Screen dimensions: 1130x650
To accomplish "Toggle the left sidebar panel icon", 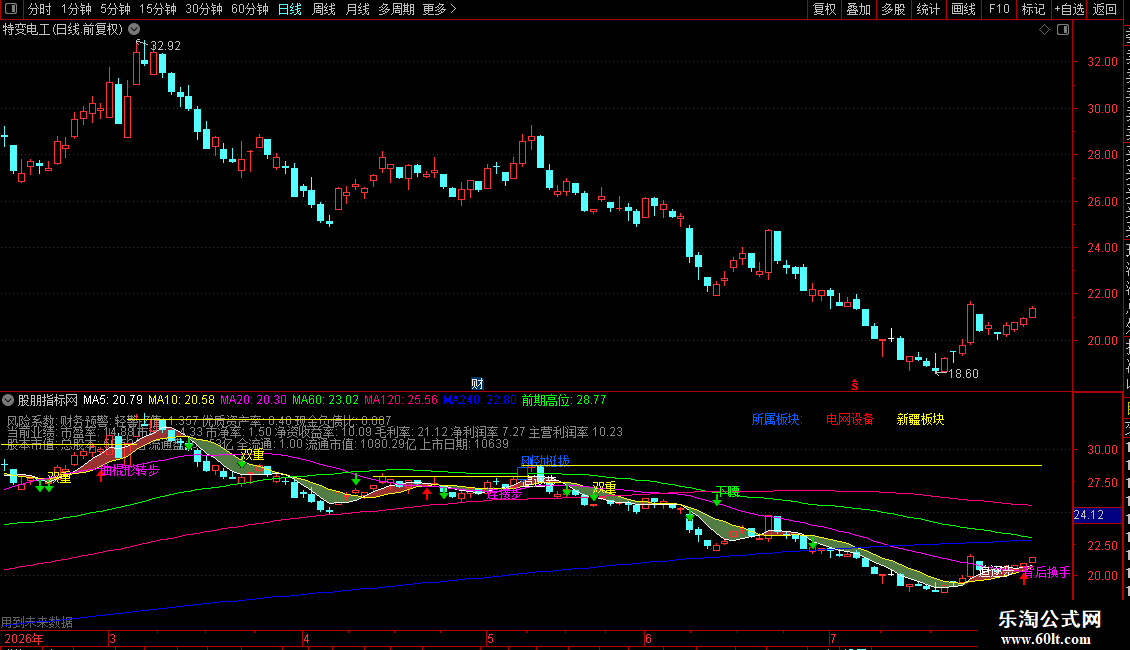I will coord(10,9).
